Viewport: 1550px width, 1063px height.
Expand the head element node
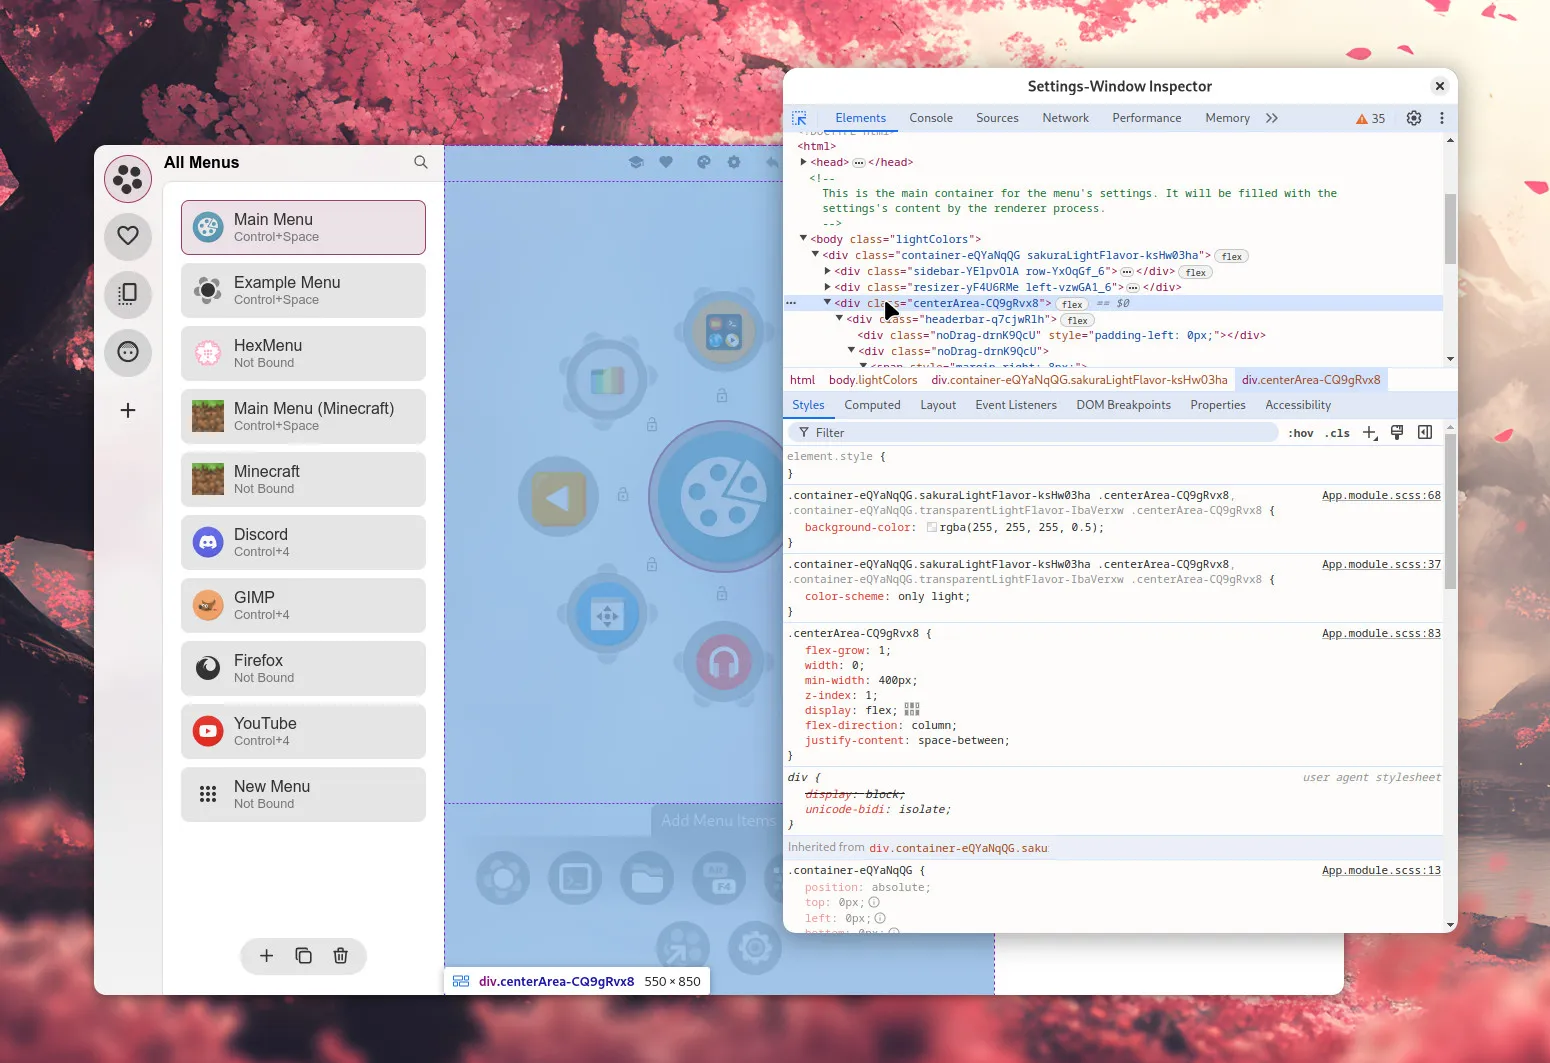(803, 162)
